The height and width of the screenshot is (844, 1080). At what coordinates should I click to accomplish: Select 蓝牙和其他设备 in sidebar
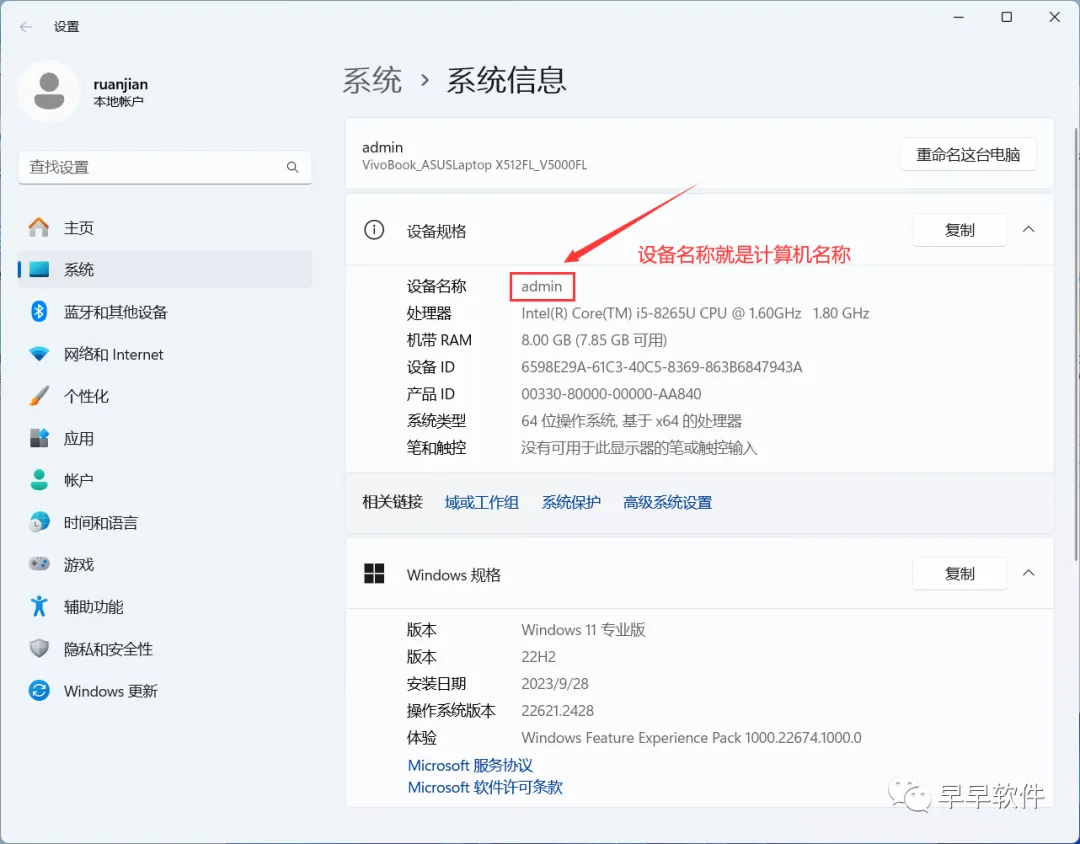click(165, 311)
